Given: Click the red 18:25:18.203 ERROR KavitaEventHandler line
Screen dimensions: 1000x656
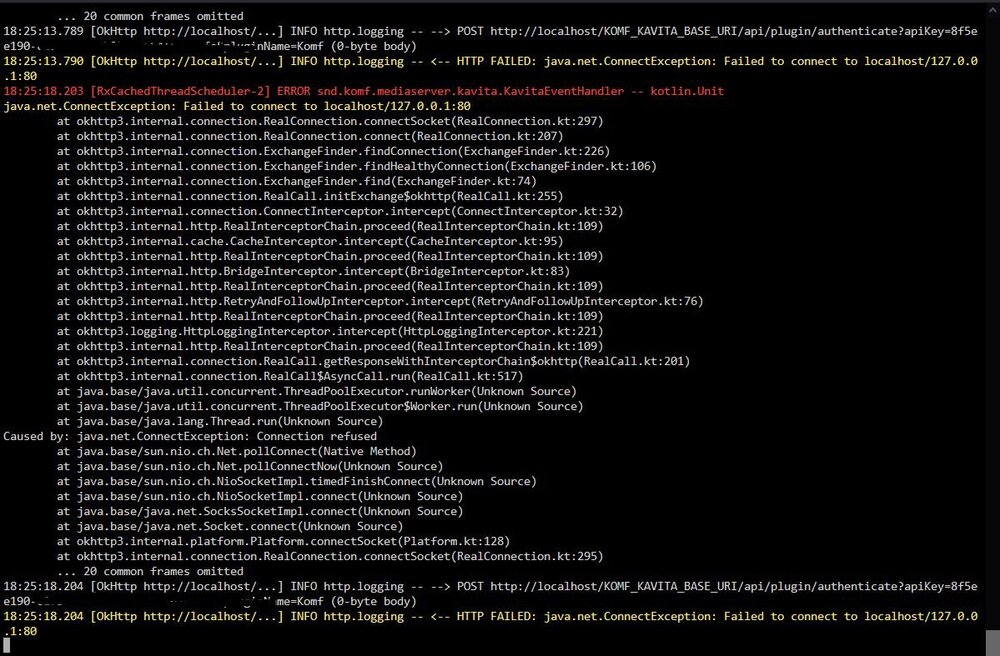Looking at the screenshot, I should pyautogui.click(x=364, y=91).
